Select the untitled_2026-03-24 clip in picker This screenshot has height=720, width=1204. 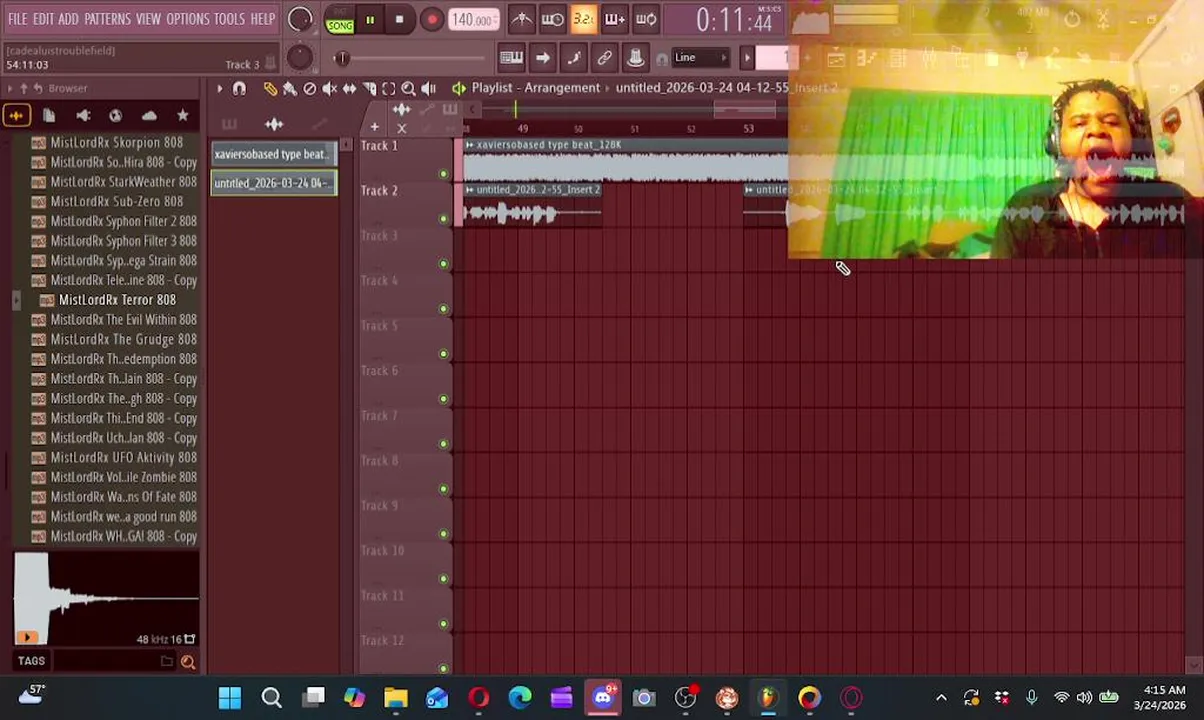[274, 183]
